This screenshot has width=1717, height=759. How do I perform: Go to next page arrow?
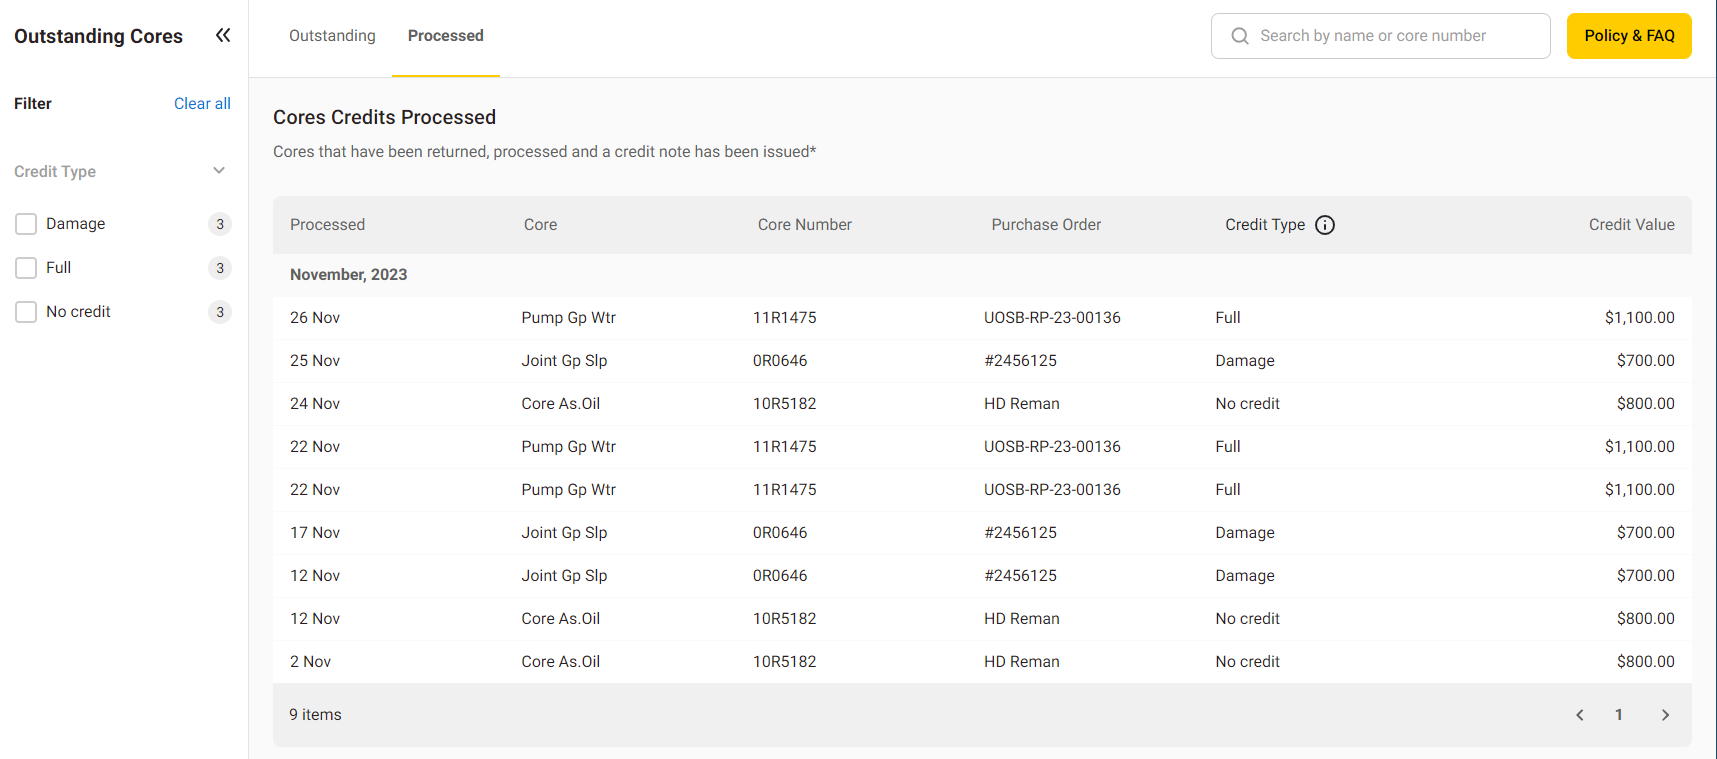(1665, 715)
